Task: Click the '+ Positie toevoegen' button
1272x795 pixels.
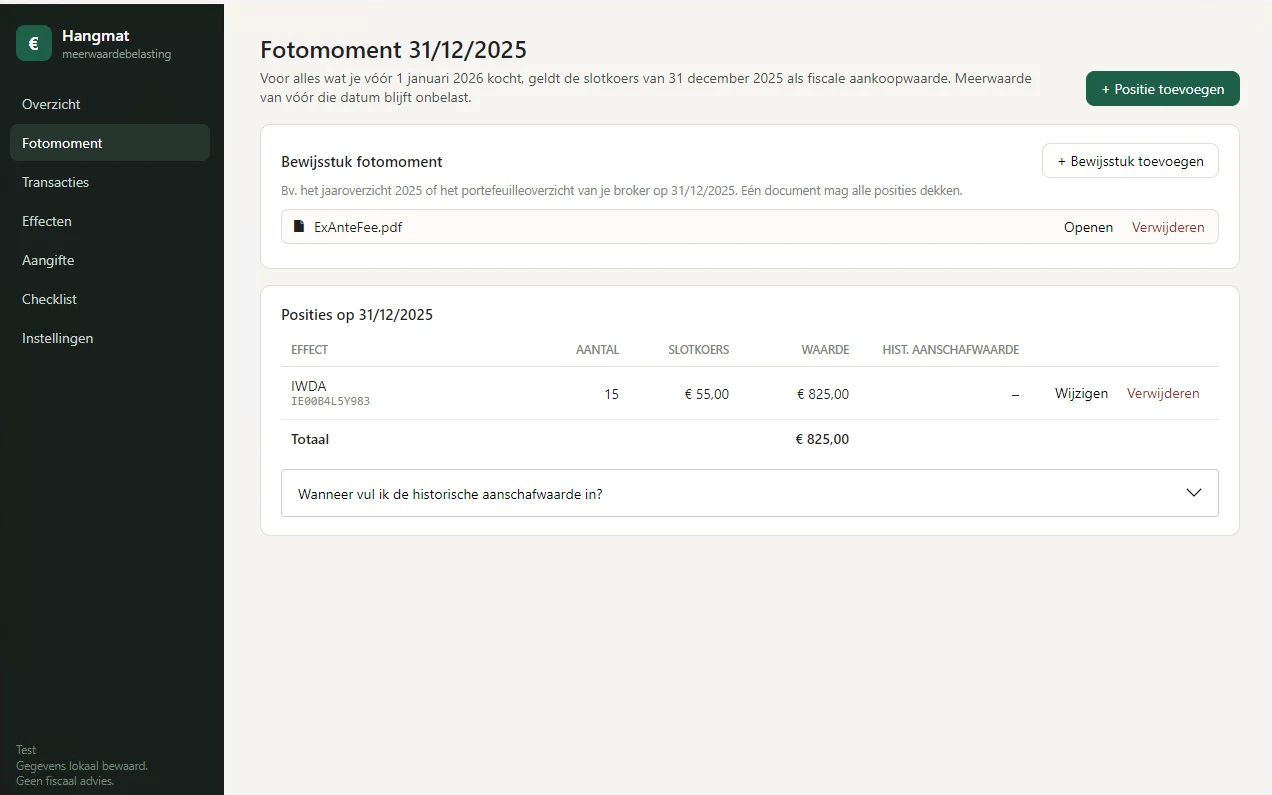Action: click(1163, 89)
